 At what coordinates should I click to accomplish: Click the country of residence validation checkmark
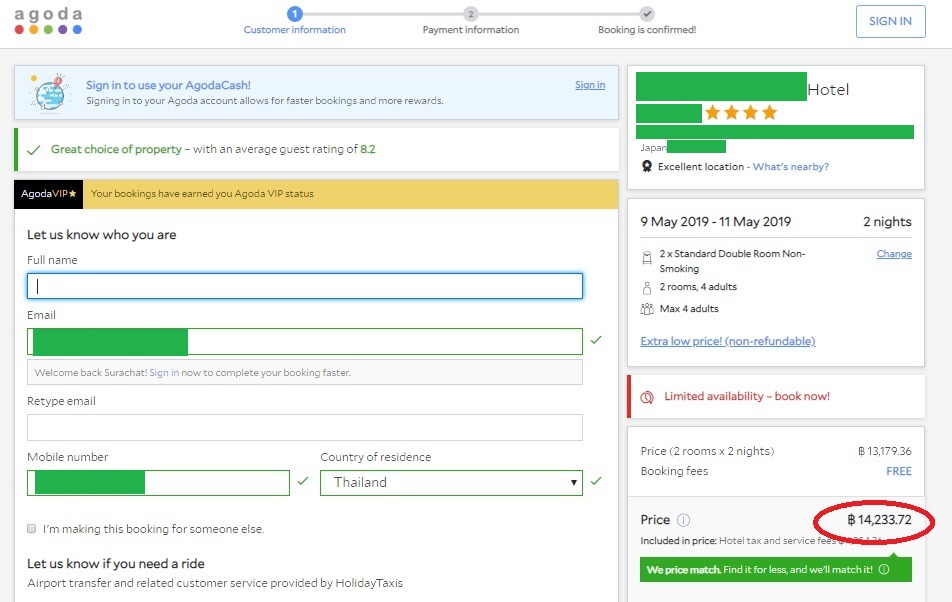tap(596, 481)
